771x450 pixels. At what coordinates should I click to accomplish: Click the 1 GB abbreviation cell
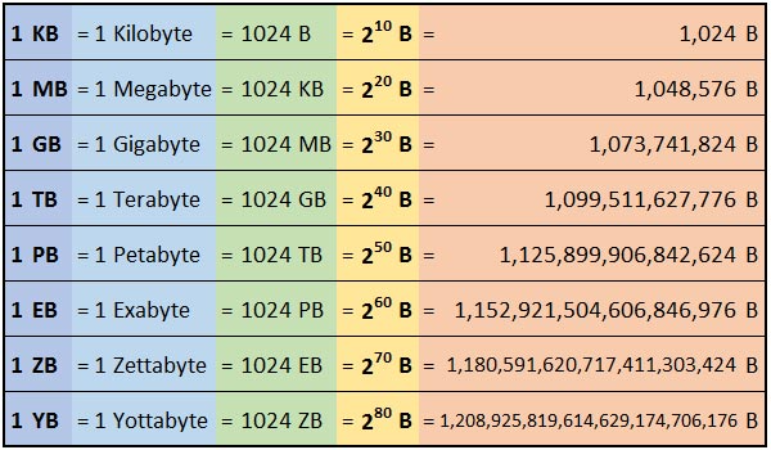click(38, 144)
